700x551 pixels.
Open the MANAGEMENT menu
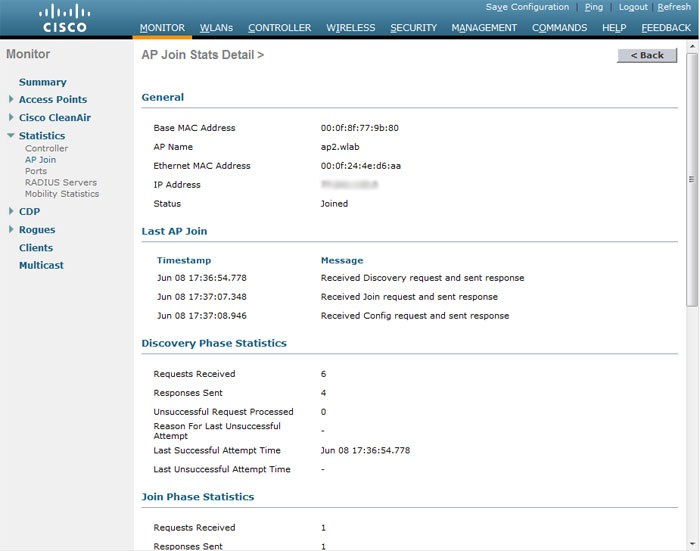pyautogui.click(x=484, y=28)
